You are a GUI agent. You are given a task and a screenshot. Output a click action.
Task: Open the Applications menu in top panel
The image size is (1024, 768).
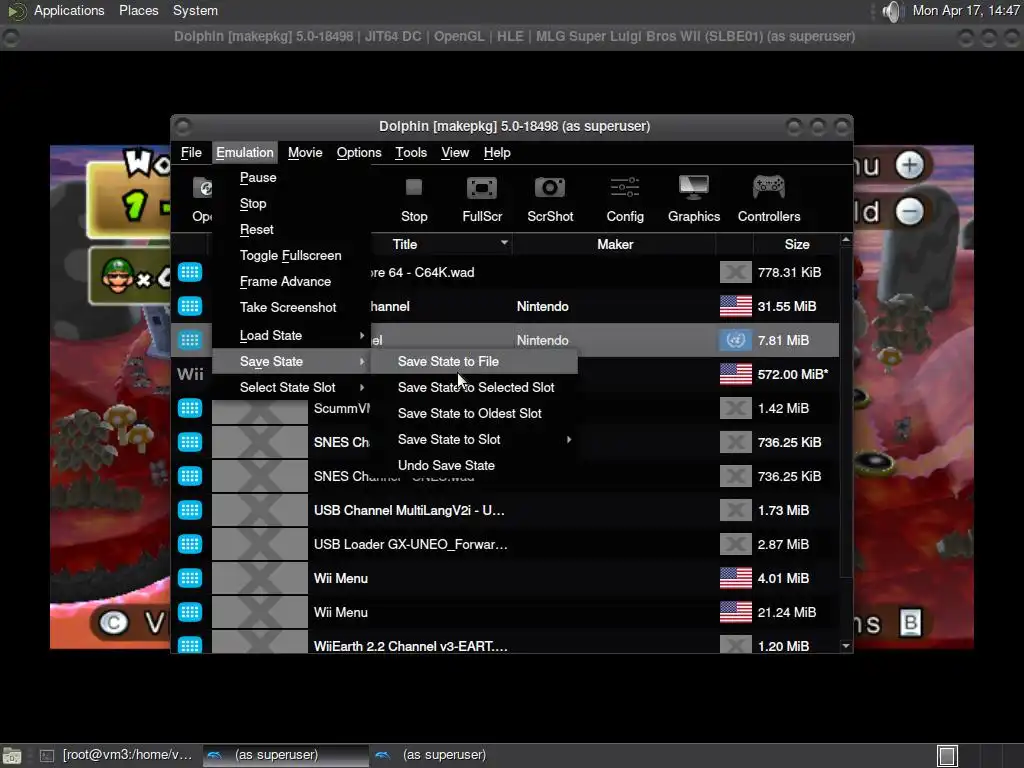tap(69, 10)
